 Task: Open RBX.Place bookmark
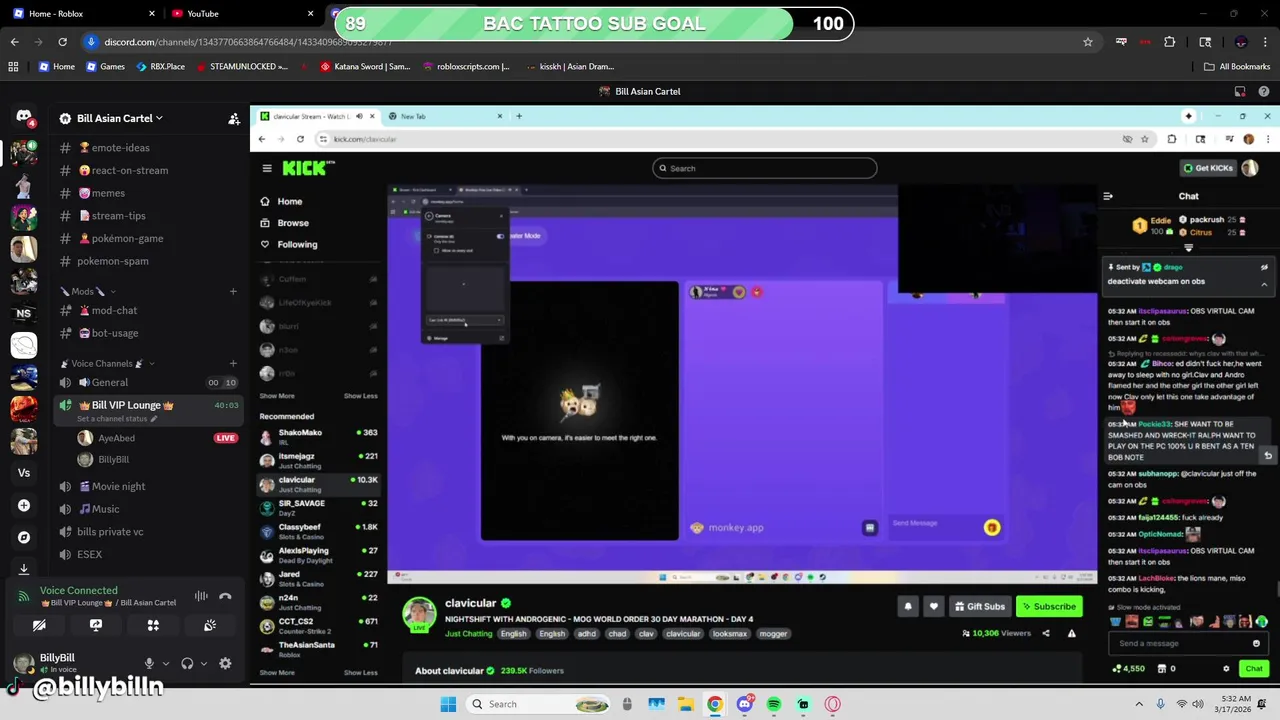click(x=160, y=66)
